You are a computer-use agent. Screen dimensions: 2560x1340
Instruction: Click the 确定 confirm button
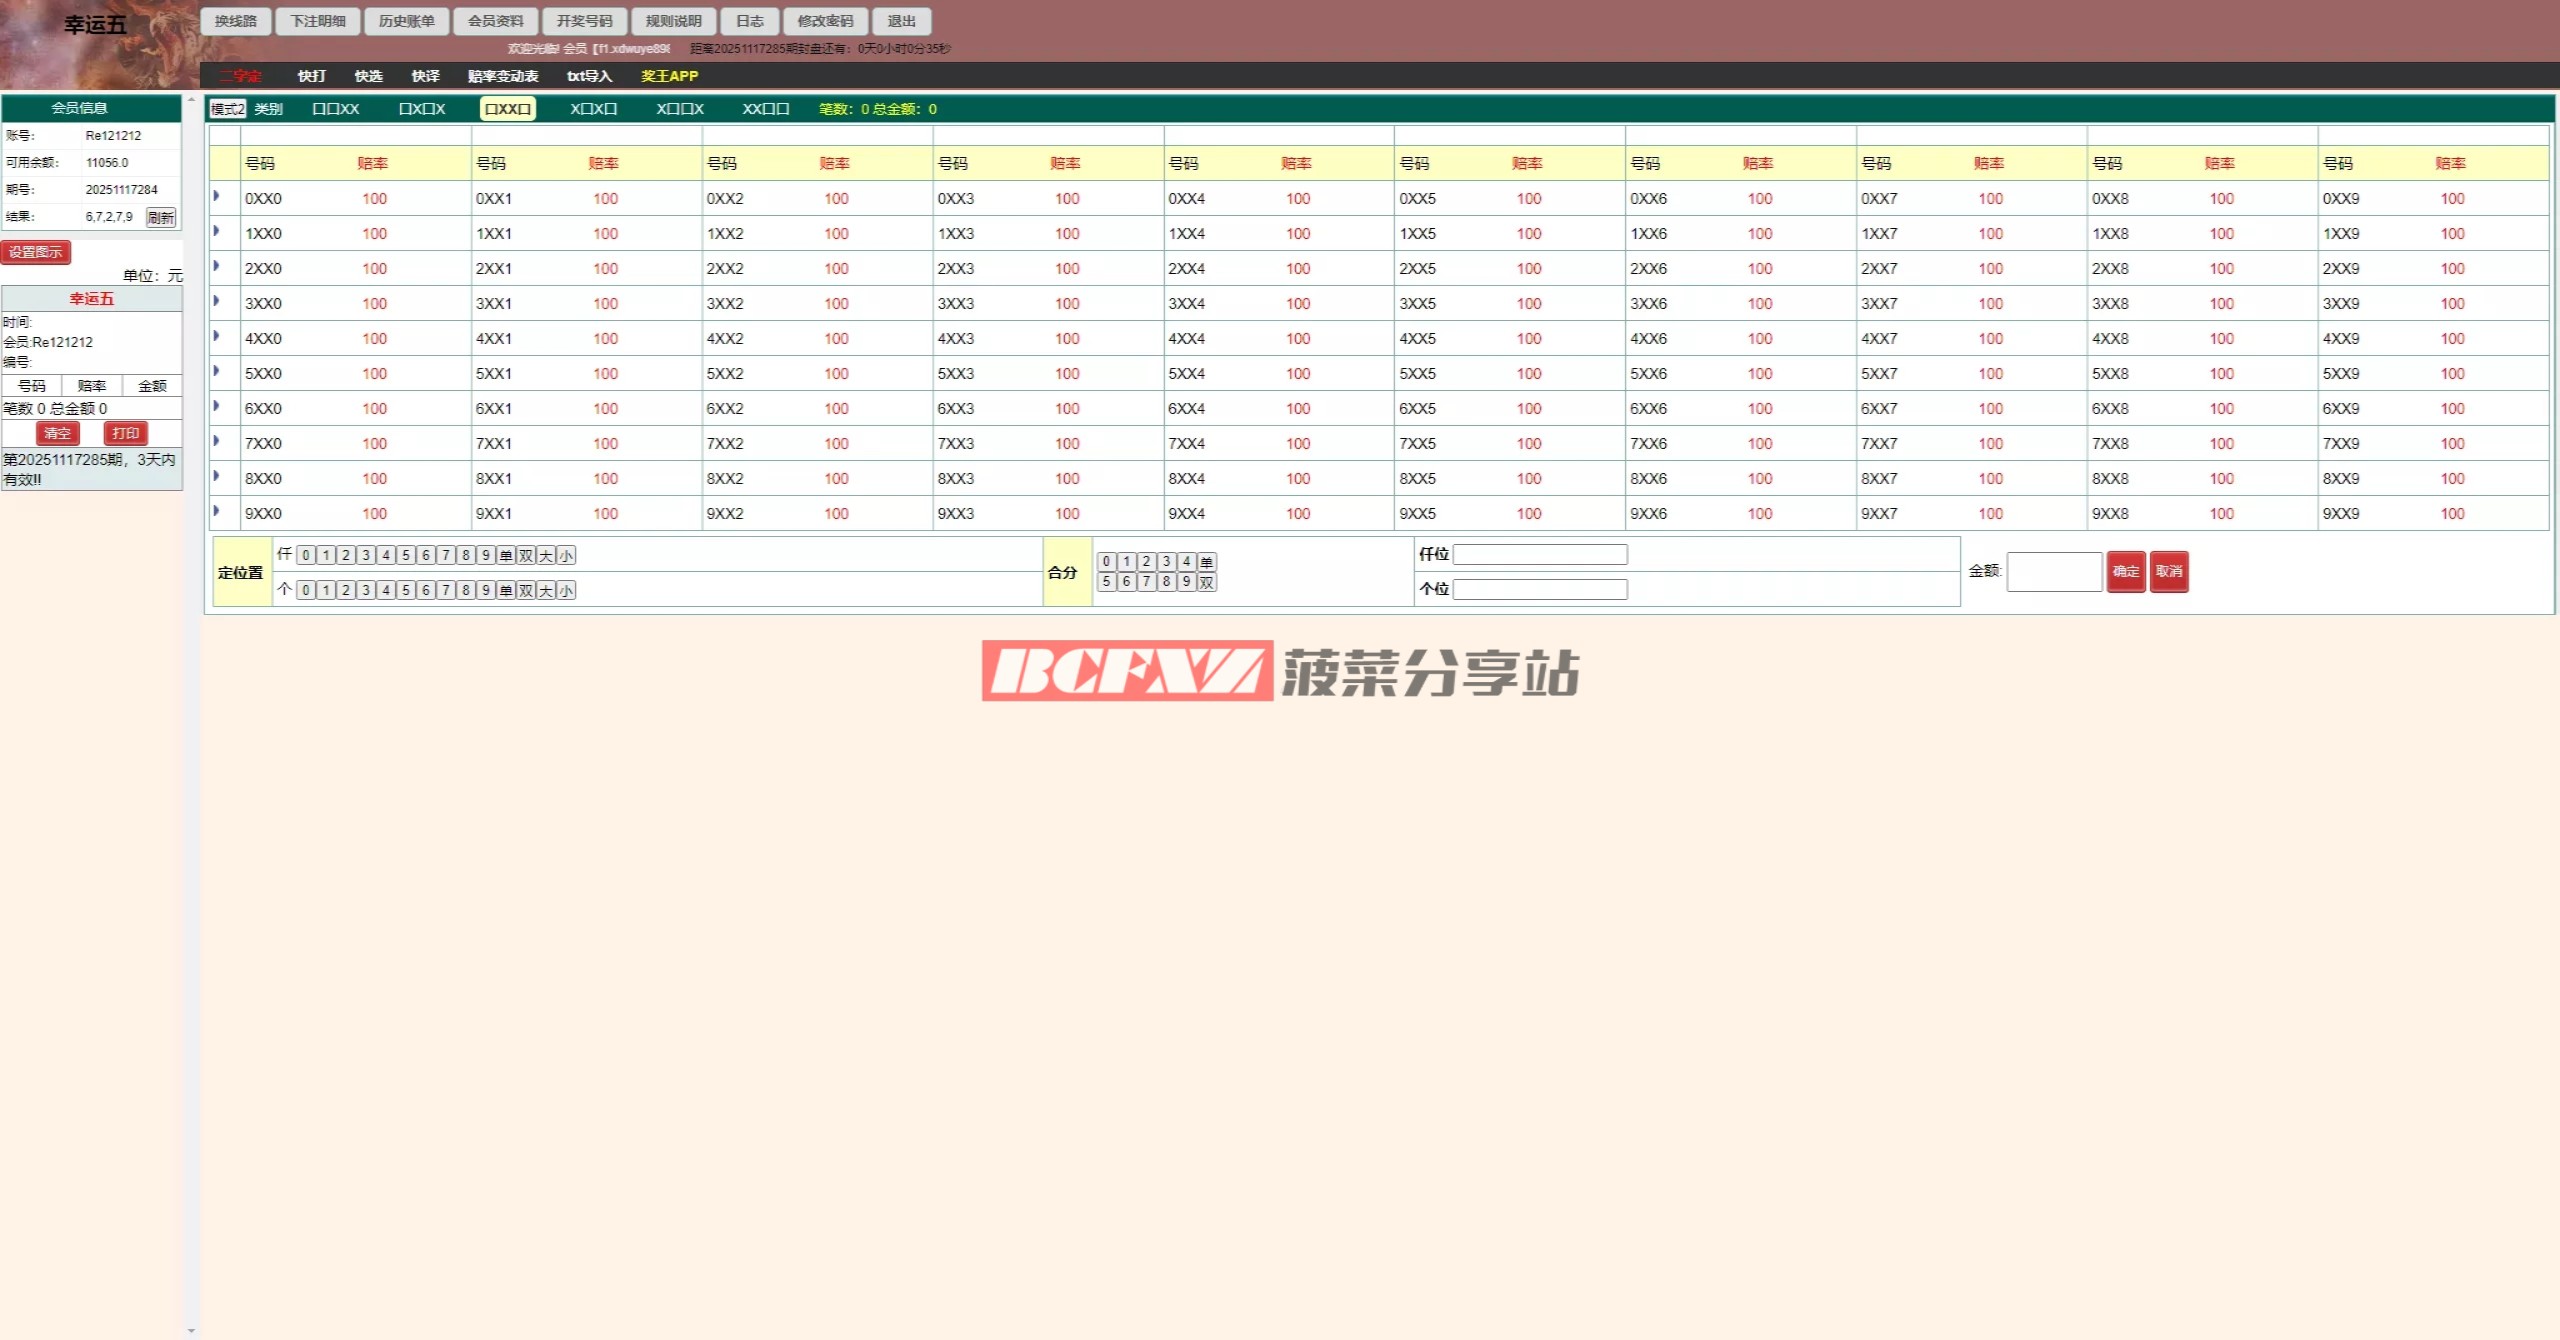coord(2125,571)
